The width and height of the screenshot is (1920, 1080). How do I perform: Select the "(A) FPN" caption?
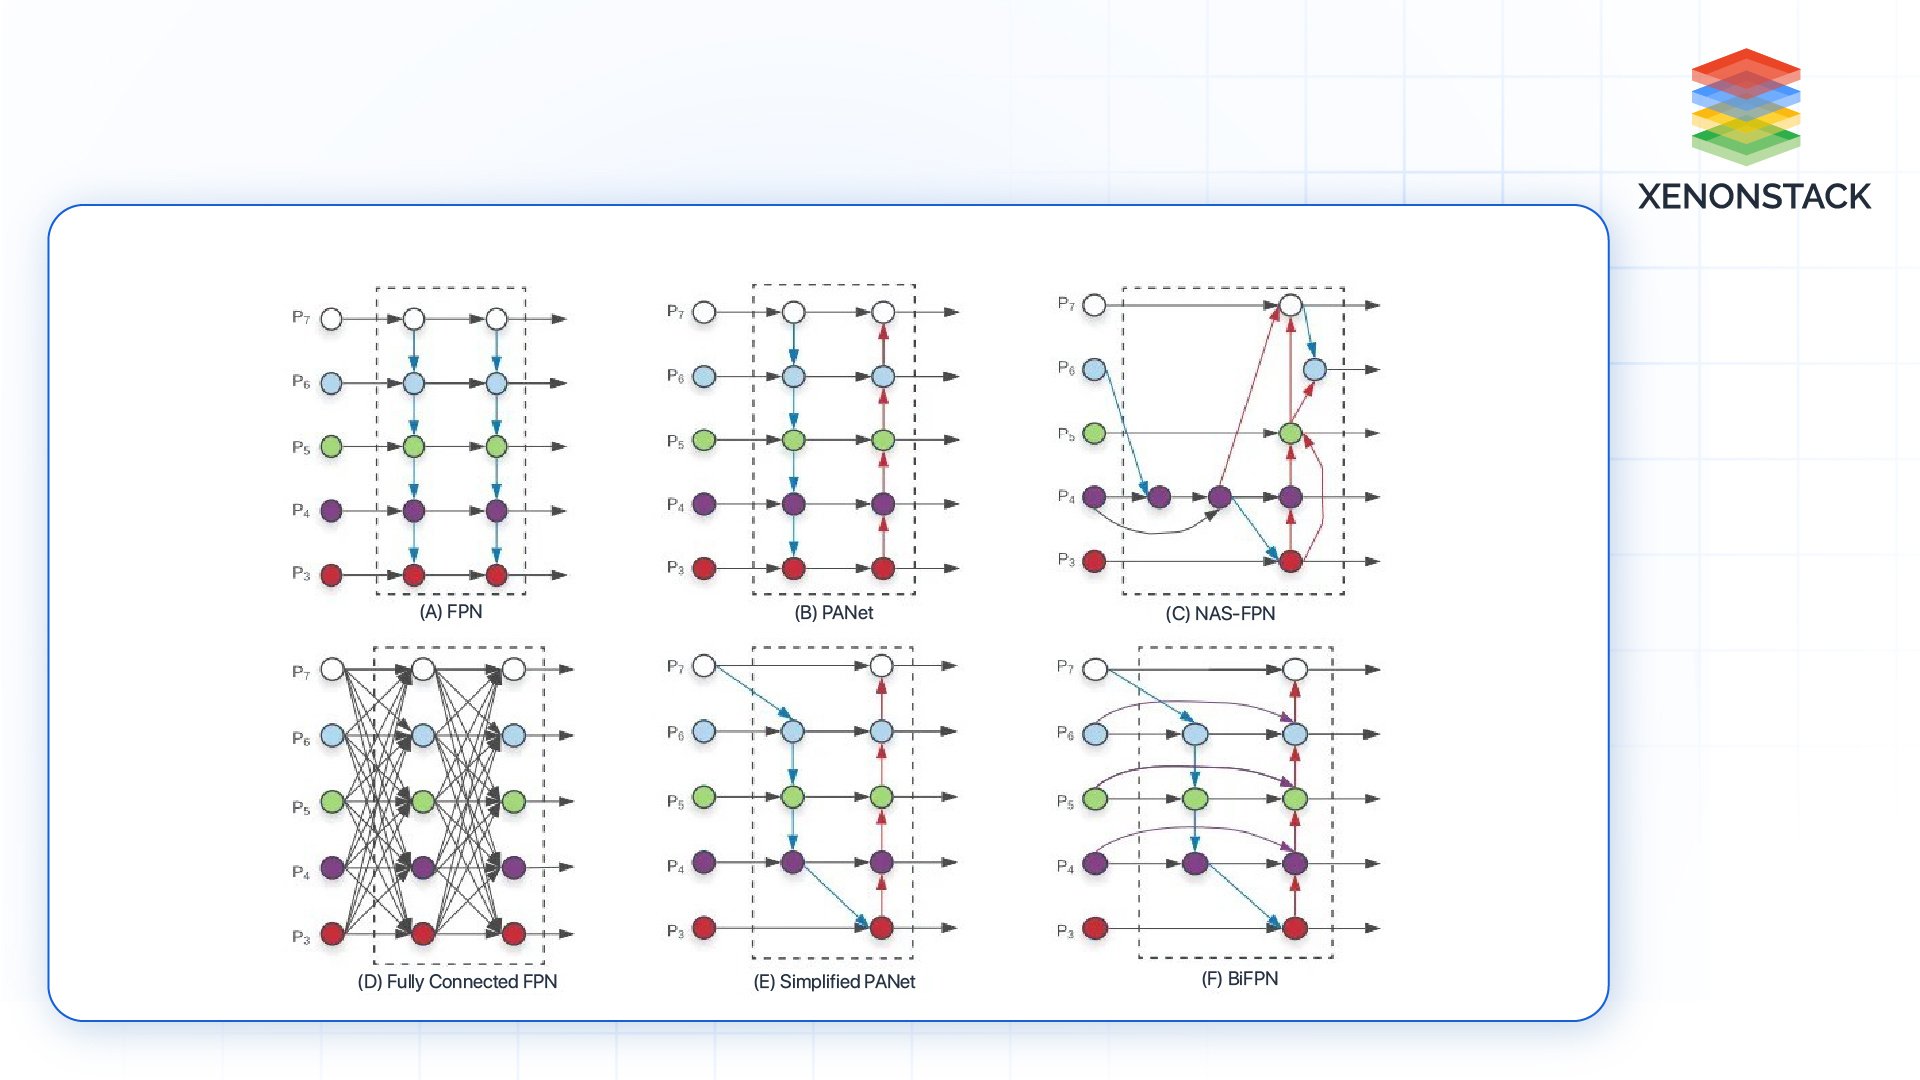(451, 612)
